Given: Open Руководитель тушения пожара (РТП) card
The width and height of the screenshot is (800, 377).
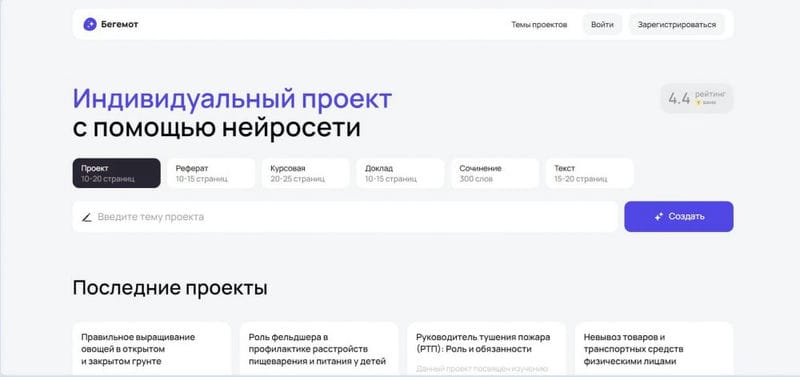Looking at the screenshot, I should point(486,349).
